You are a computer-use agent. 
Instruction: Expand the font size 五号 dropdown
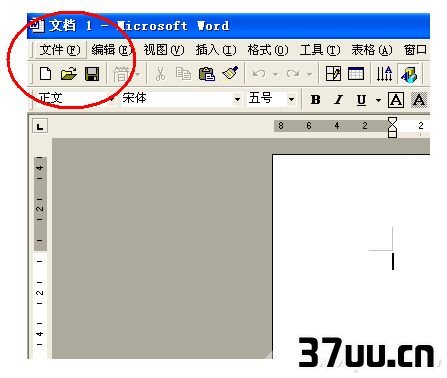click(291, 99)
